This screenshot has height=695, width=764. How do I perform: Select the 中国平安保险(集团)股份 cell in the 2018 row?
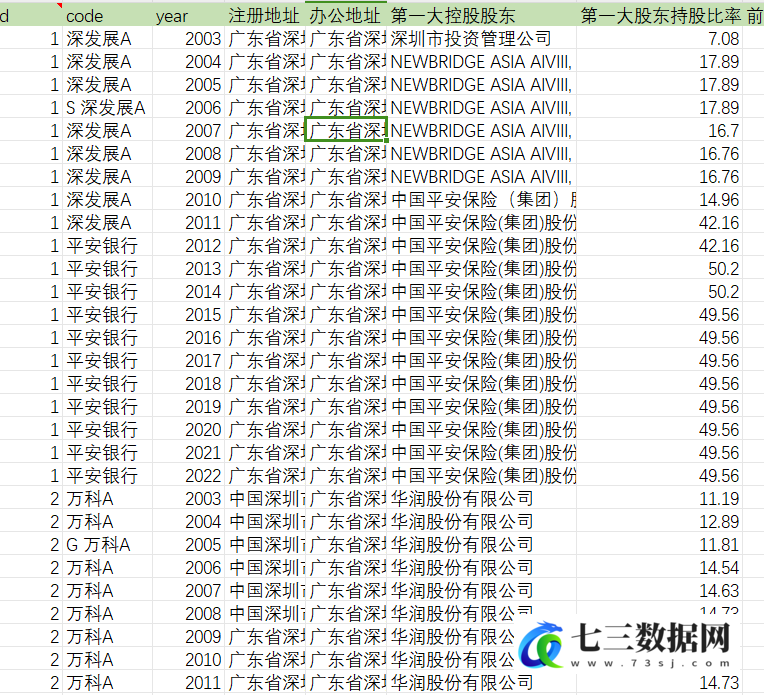click(481, 384)
